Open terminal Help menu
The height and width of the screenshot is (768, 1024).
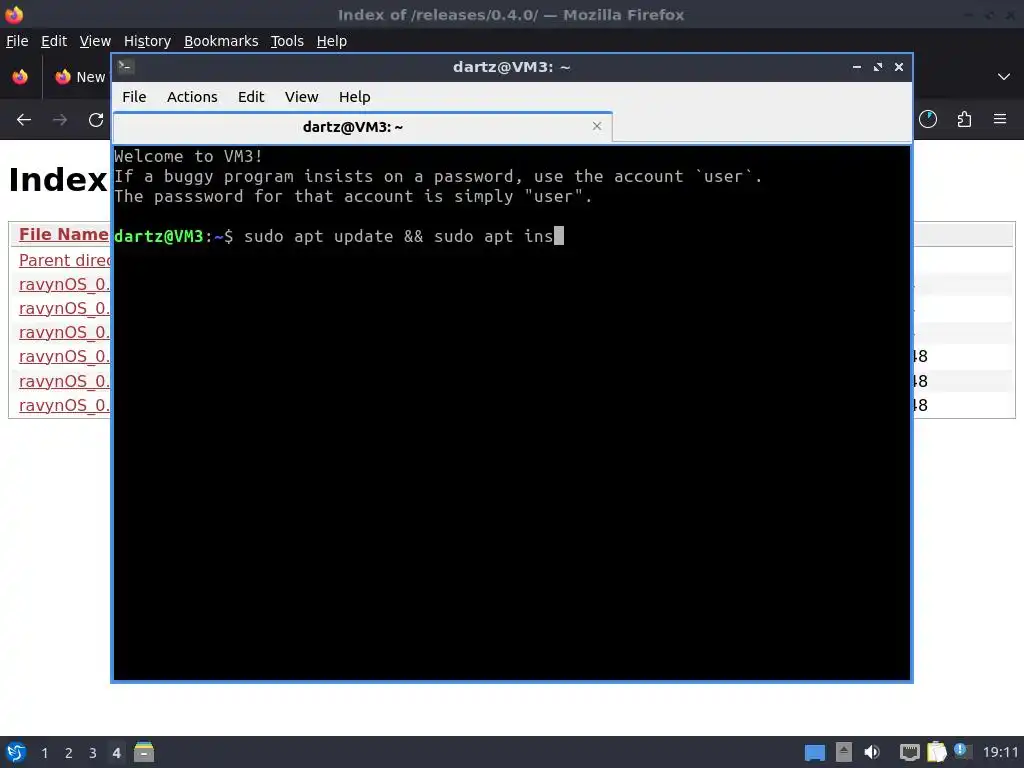[x=355, y=97]
